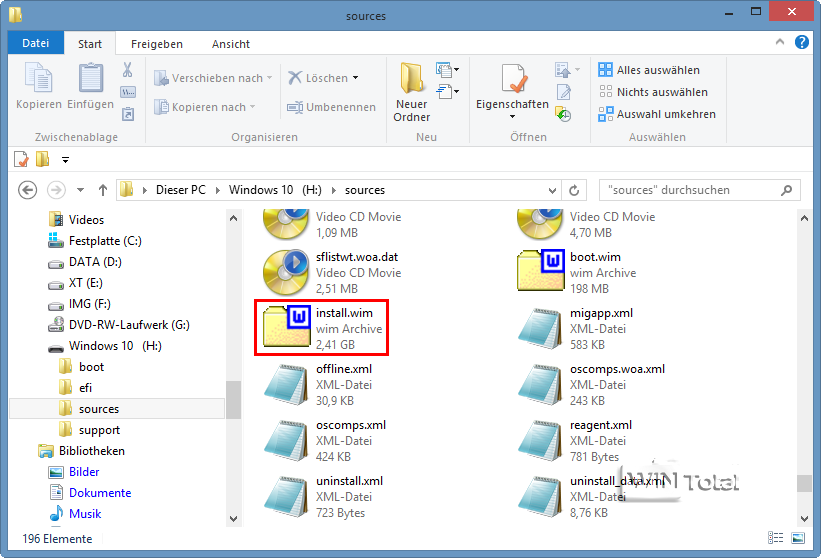The height and width of the screenshot is (558, 821).
Task: Click the easy access icon below new item
Action: click(x=444, y=92)
